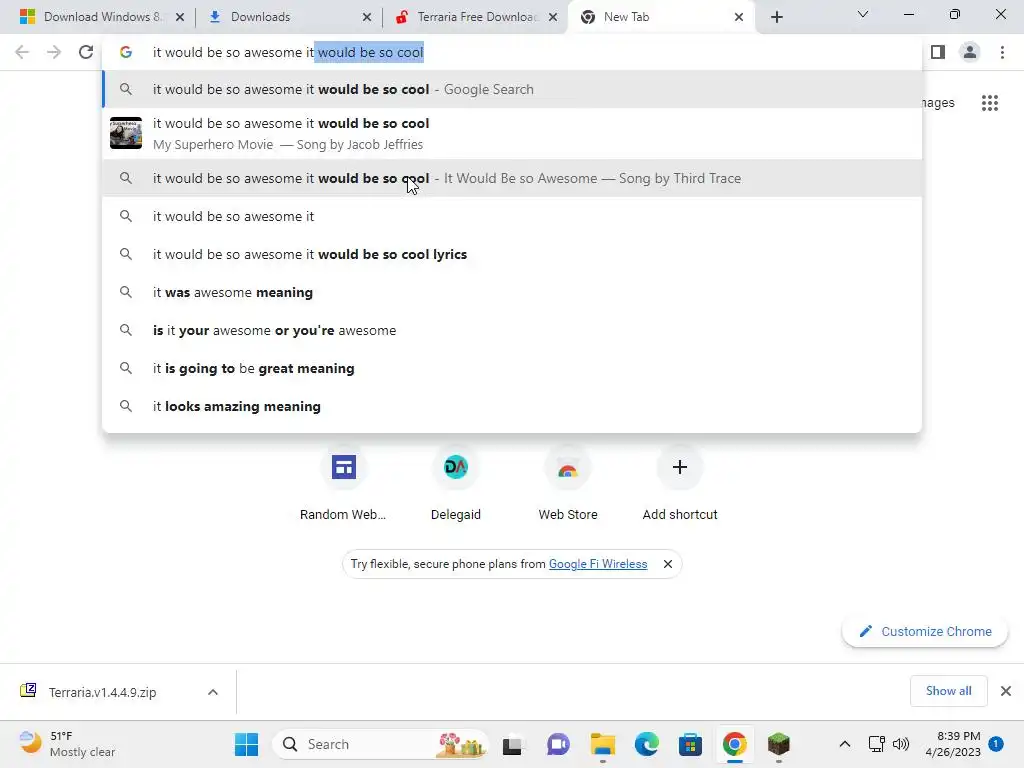This screenshot has width=1024, height=768.
Task: Choose the Third Trace song suggestion
Action: 512,178
